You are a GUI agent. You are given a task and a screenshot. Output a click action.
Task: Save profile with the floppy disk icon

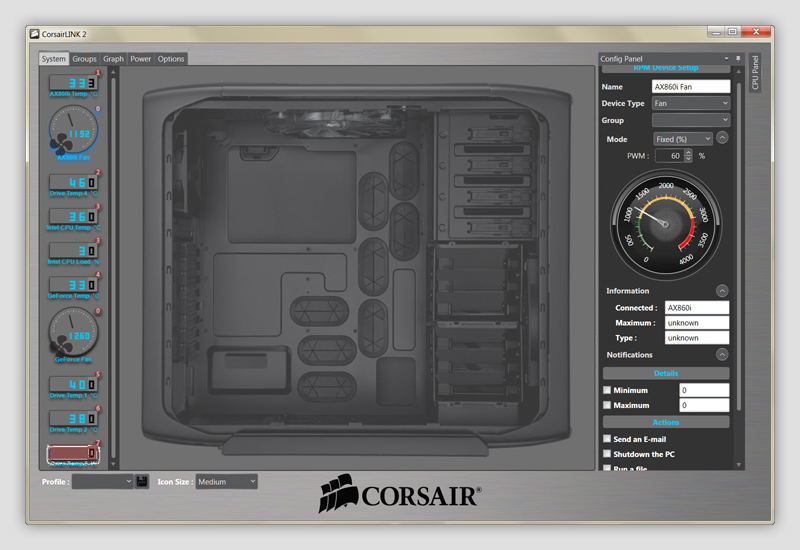[x=142, y=481]
